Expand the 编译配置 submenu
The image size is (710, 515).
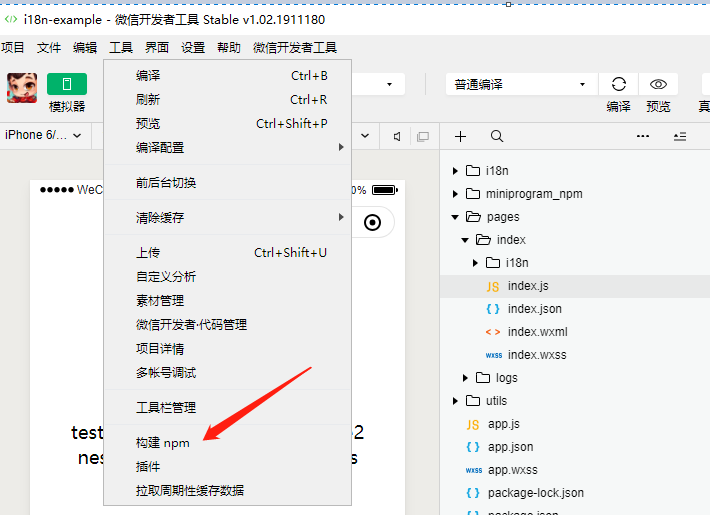click(x=227, y=148)
